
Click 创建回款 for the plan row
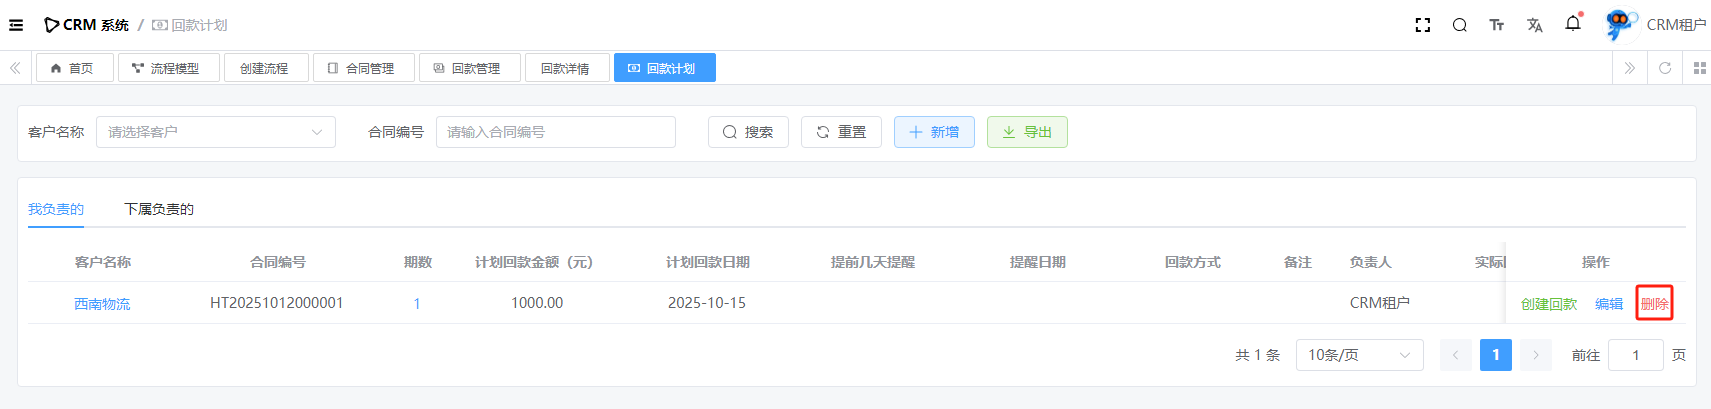1548,304
